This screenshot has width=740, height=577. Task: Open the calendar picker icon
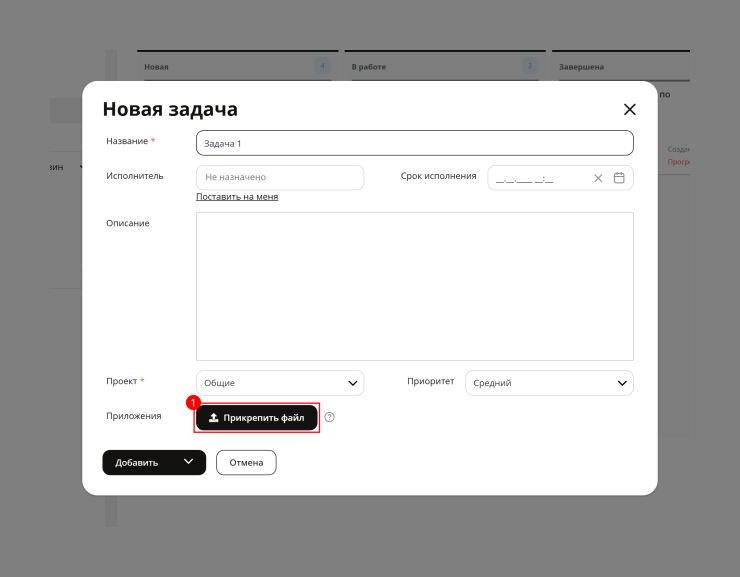[619, 178]
